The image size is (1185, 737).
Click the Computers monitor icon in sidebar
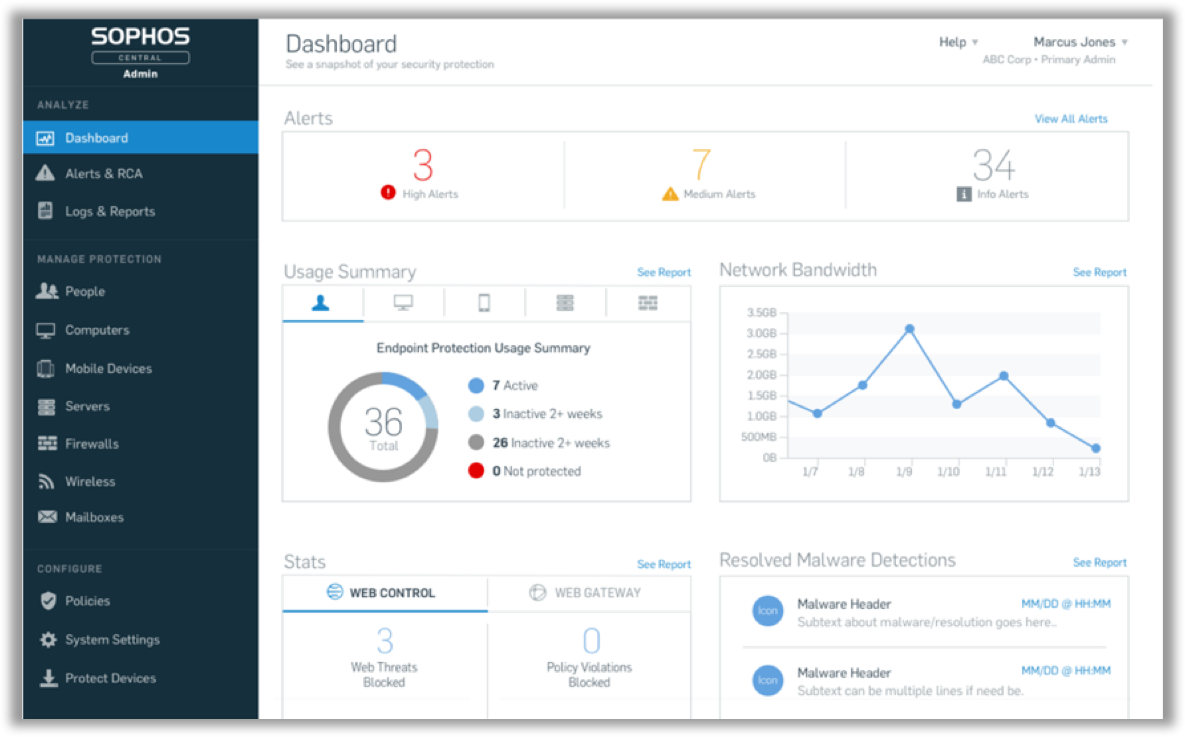click(46, 330)
